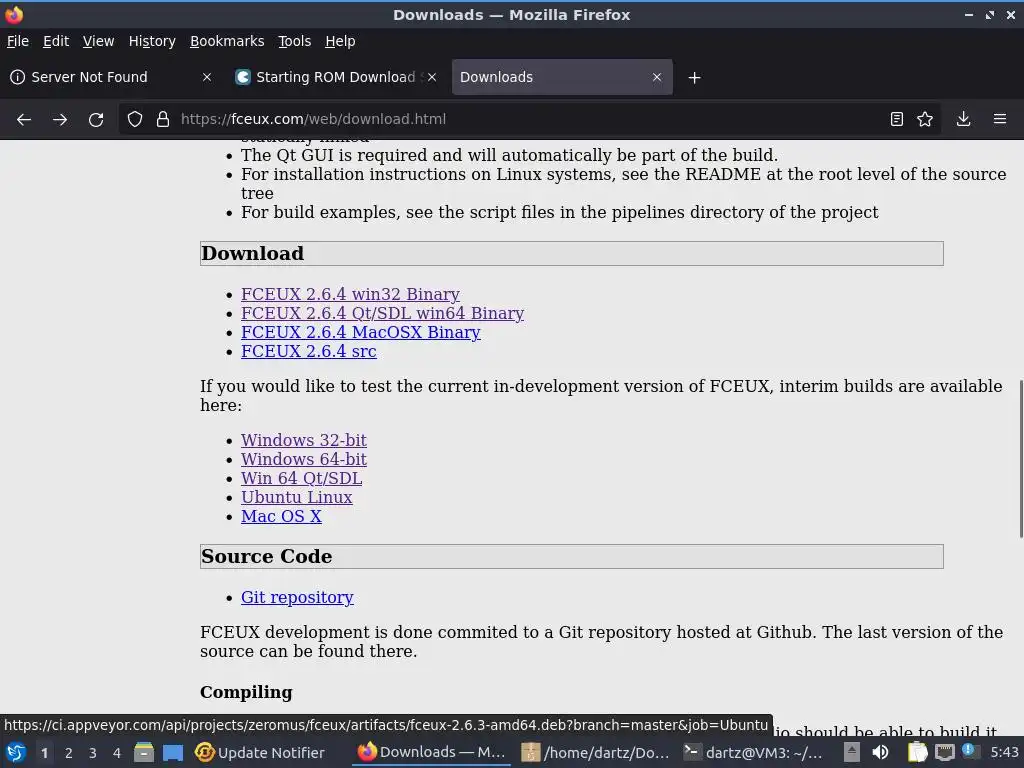Close the Starting ROM Download tab
Image resolution: width=1024 pixels, height=768 pixels.
[432, 77]
